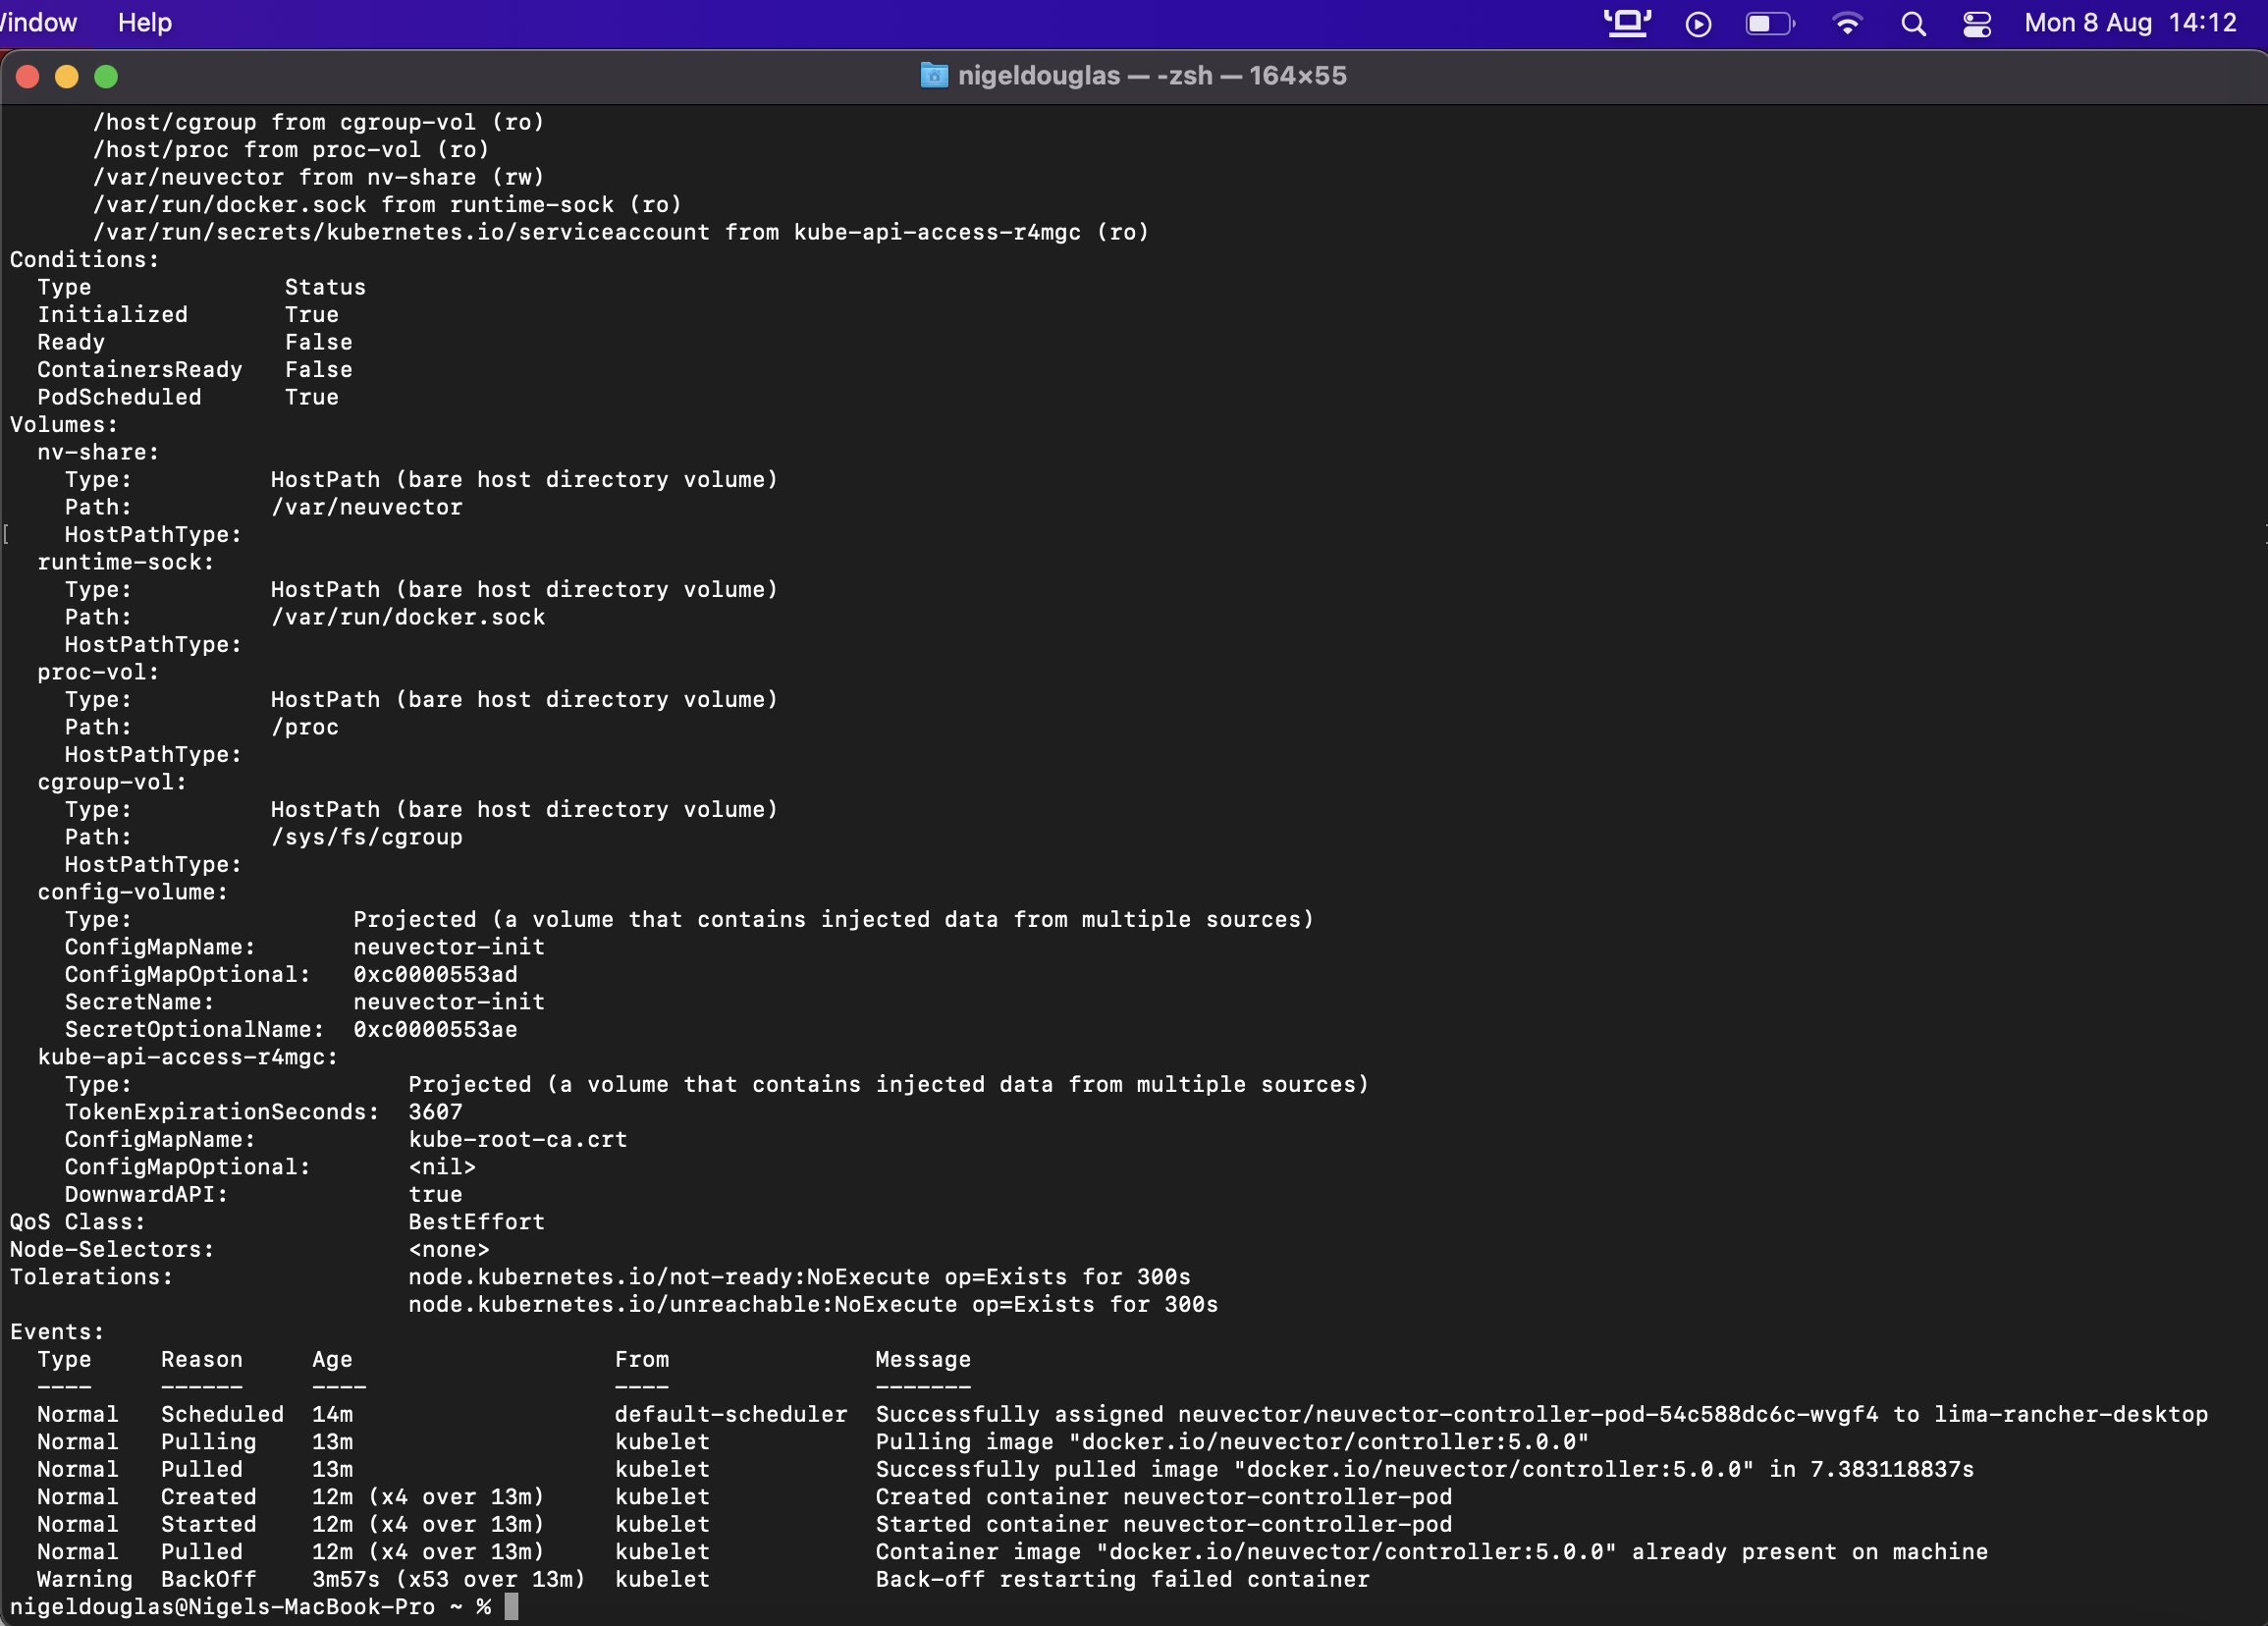
Task: Open the Now Playing controls icon
Action: coord(1697,22)
